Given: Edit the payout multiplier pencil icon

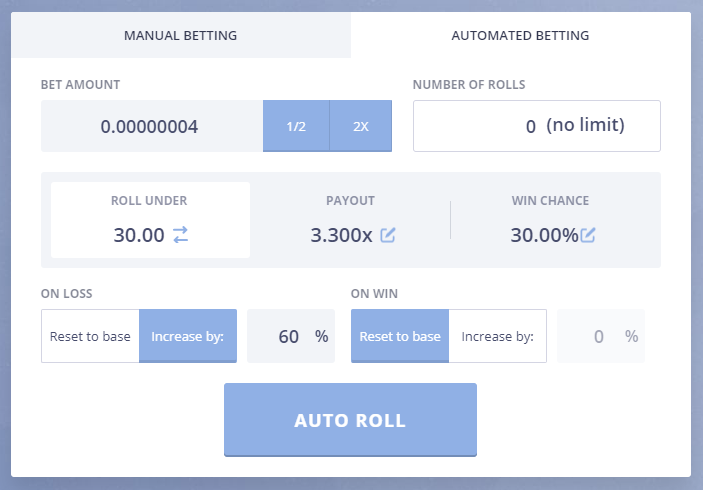Looking at the screenshot, I should tap(388, 235).
